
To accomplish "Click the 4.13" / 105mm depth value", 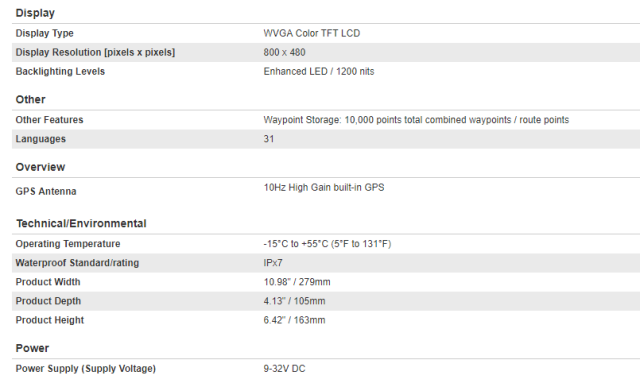I will [x=294, y=301].
